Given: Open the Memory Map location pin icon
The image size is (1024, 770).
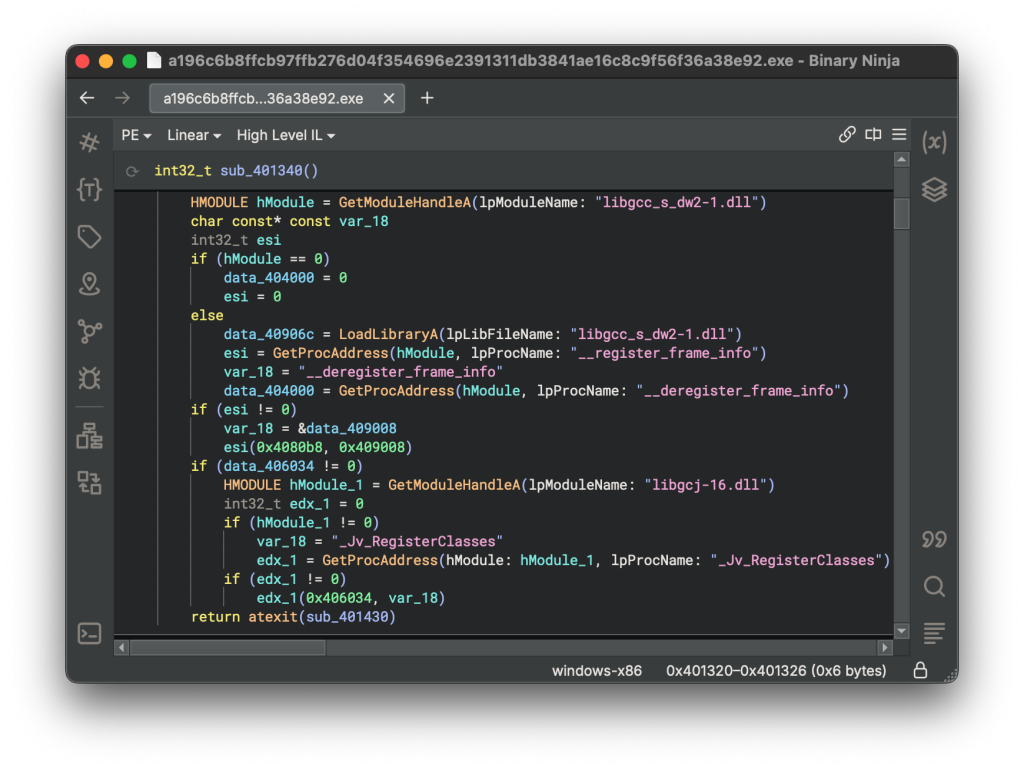Looking at the screenshot, I should click(x=89, y=284).
